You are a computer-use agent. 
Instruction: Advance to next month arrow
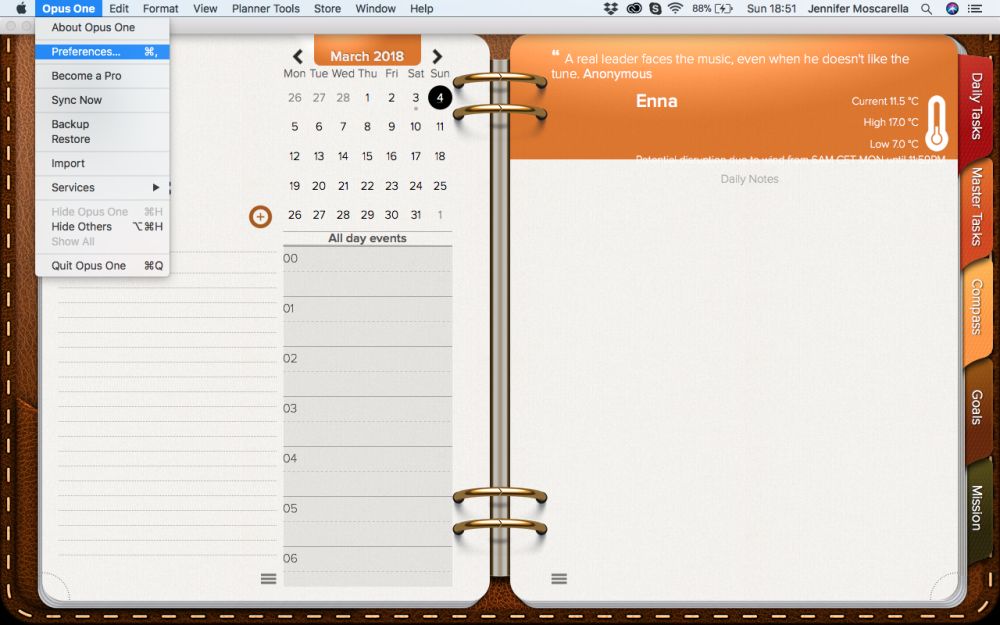pyautogui.click(x=437, y=57)
